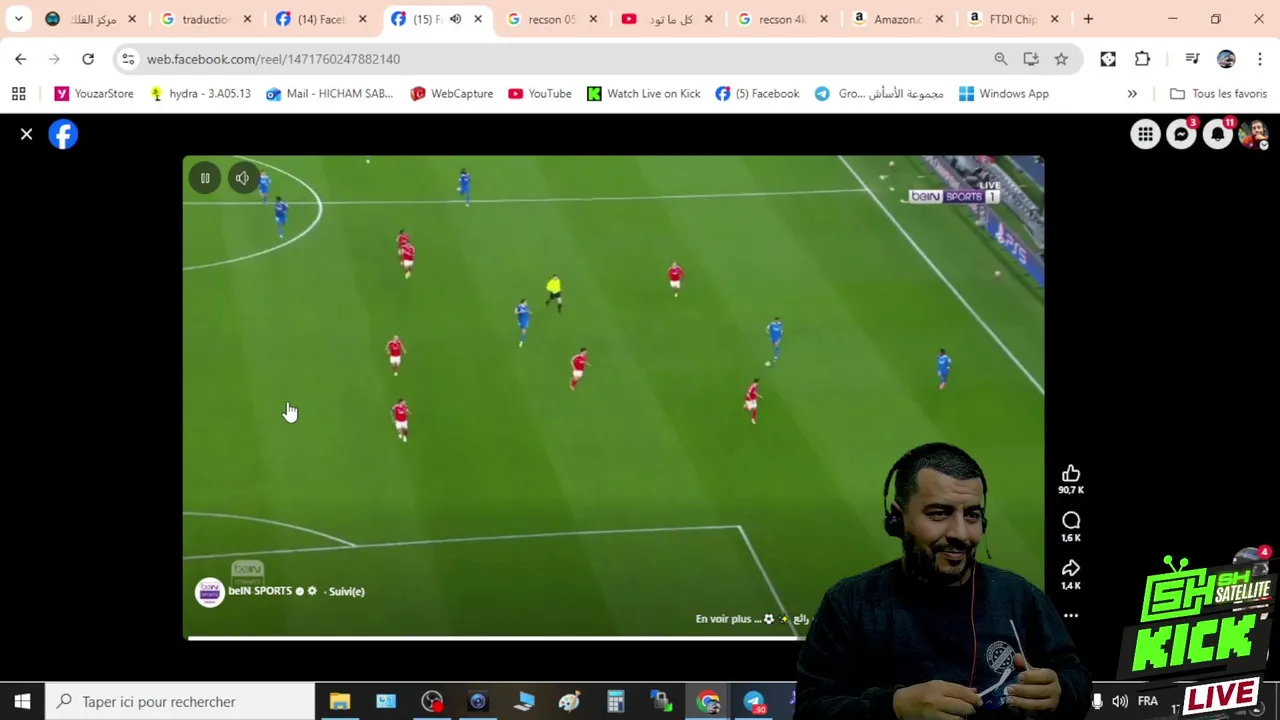The width and height of the screenshot is (1280, 720).
Task: Open the Chrome apps grid bookmark
Action: 18,94
